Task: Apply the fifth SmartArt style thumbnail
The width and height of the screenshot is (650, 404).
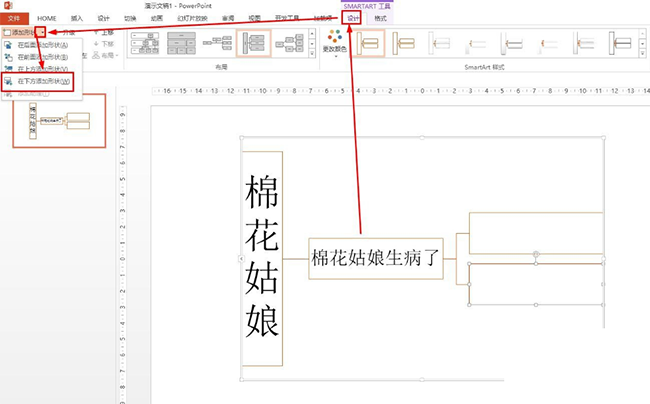Action: [x=512, y=43]
